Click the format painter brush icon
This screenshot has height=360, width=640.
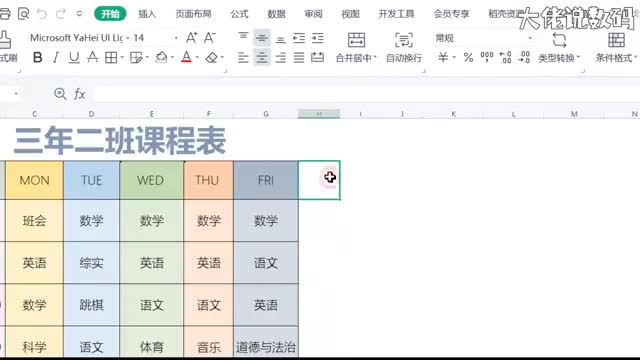click(6, 40)
